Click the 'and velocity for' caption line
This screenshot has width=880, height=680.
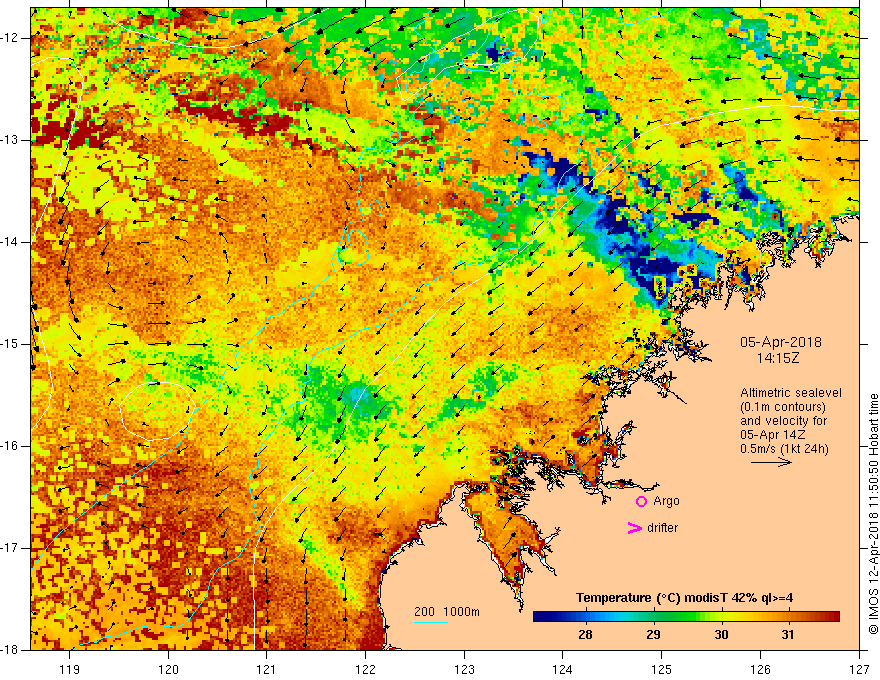(783, 421)
